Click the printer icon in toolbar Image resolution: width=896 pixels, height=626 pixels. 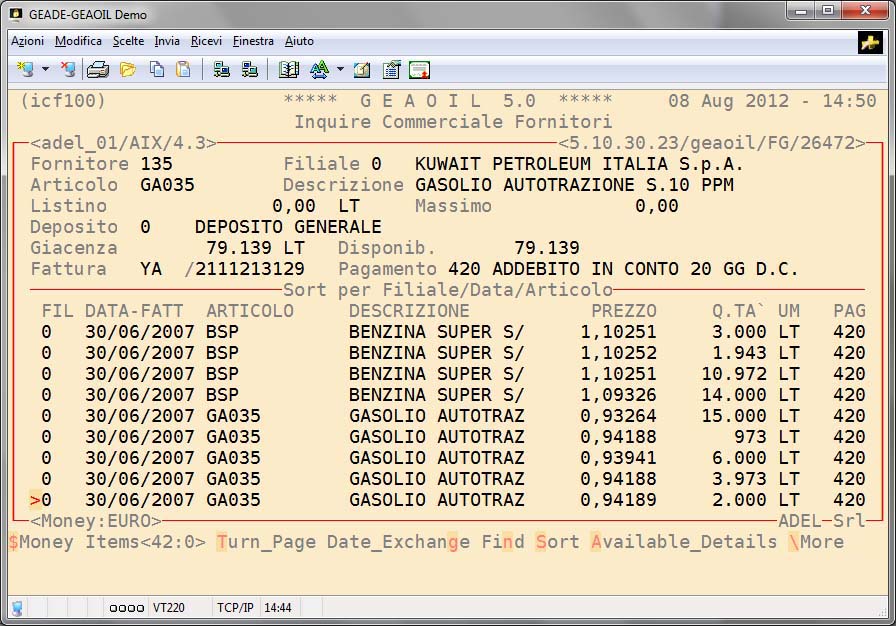tap(97, 69)
